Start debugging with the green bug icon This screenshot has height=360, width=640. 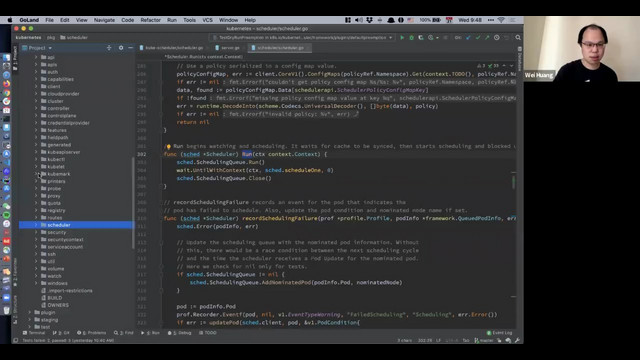[x=411, y=38]
